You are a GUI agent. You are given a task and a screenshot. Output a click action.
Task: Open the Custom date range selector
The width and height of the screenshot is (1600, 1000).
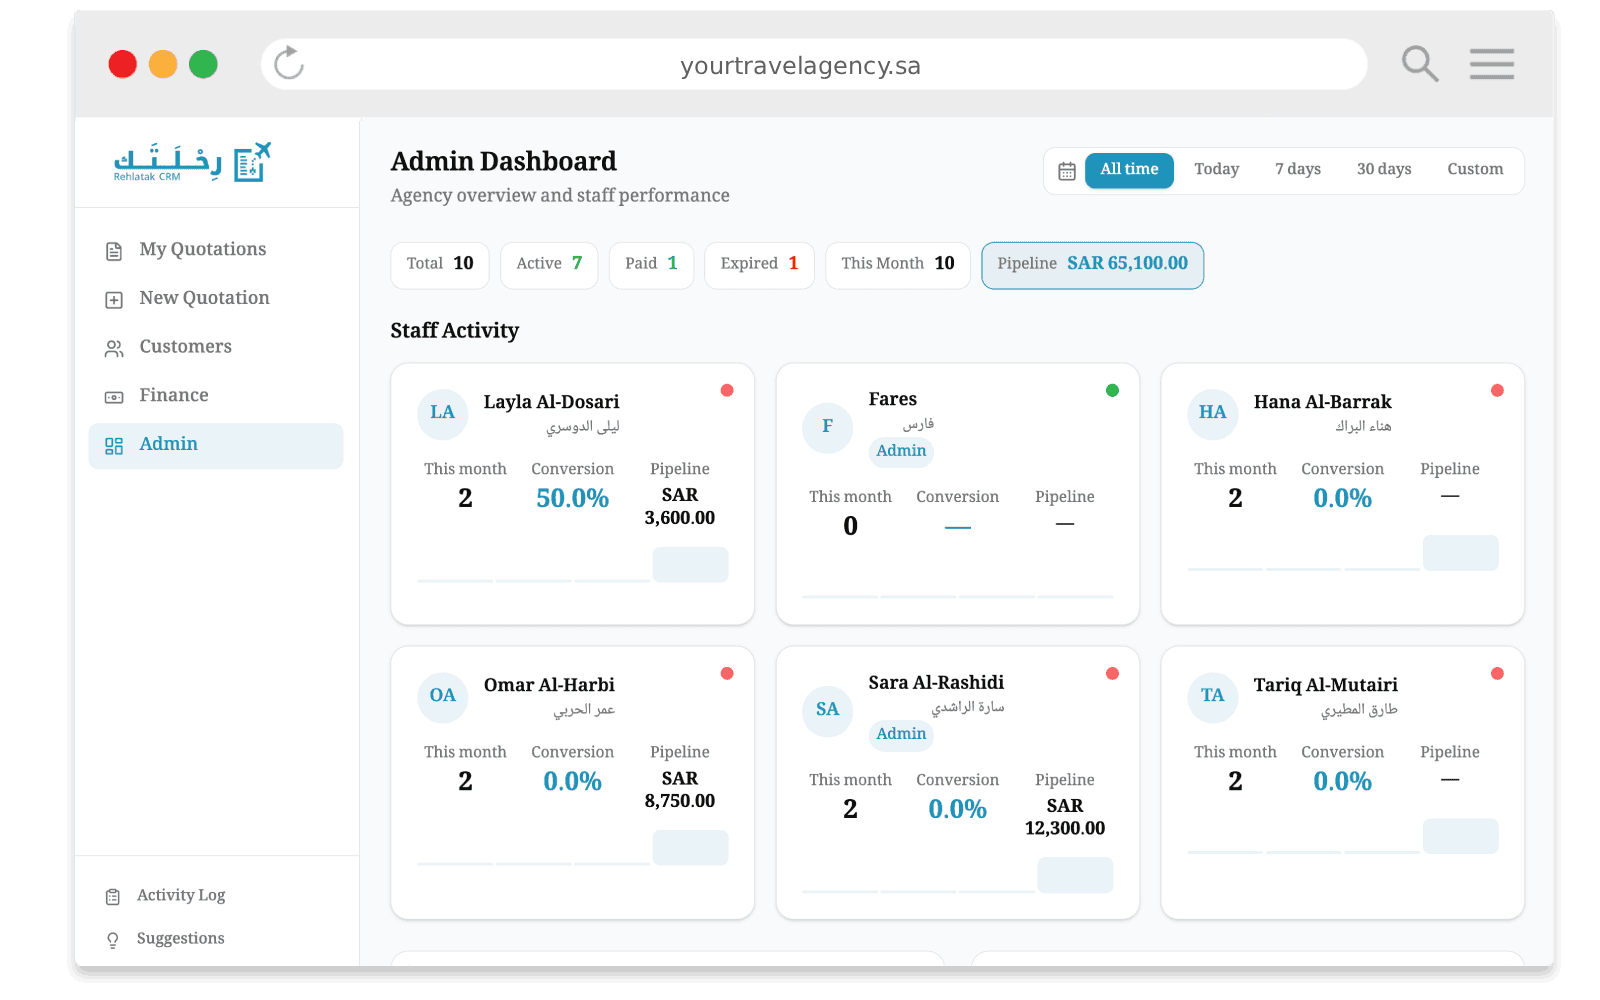tap(1475, 169)
